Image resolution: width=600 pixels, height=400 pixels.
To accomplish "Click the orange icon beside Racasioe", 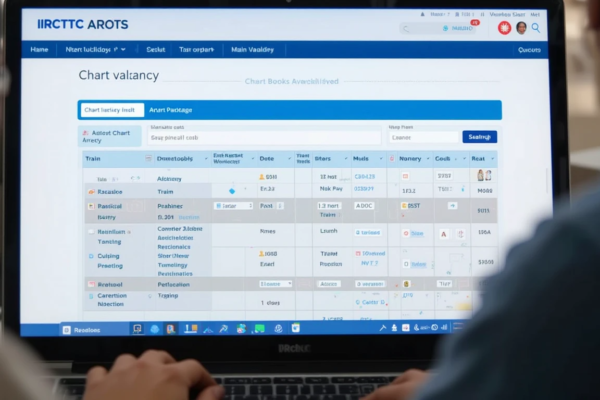I will (x=91, y=192).
